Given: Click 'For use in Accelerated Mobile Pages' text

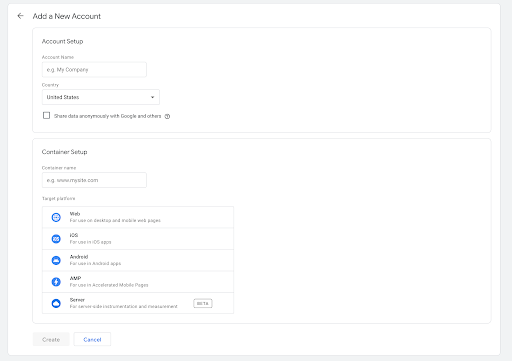Looking at the screenshot, I should pyautogui.click(x=109, y=285).
